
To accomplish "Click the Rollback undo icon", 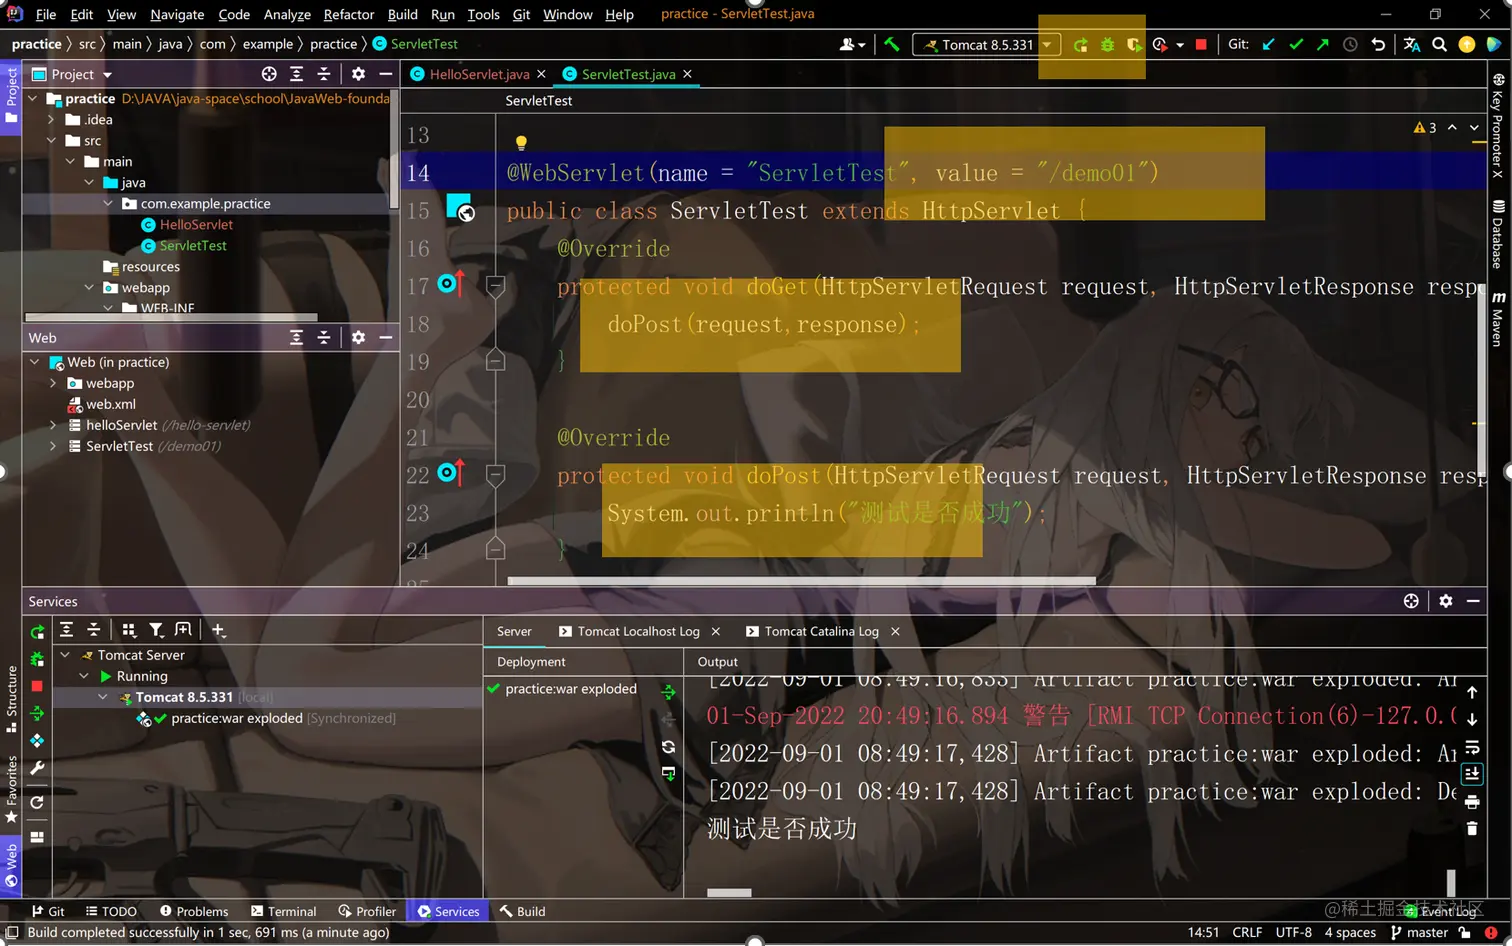I will [x=1378, y=44].
